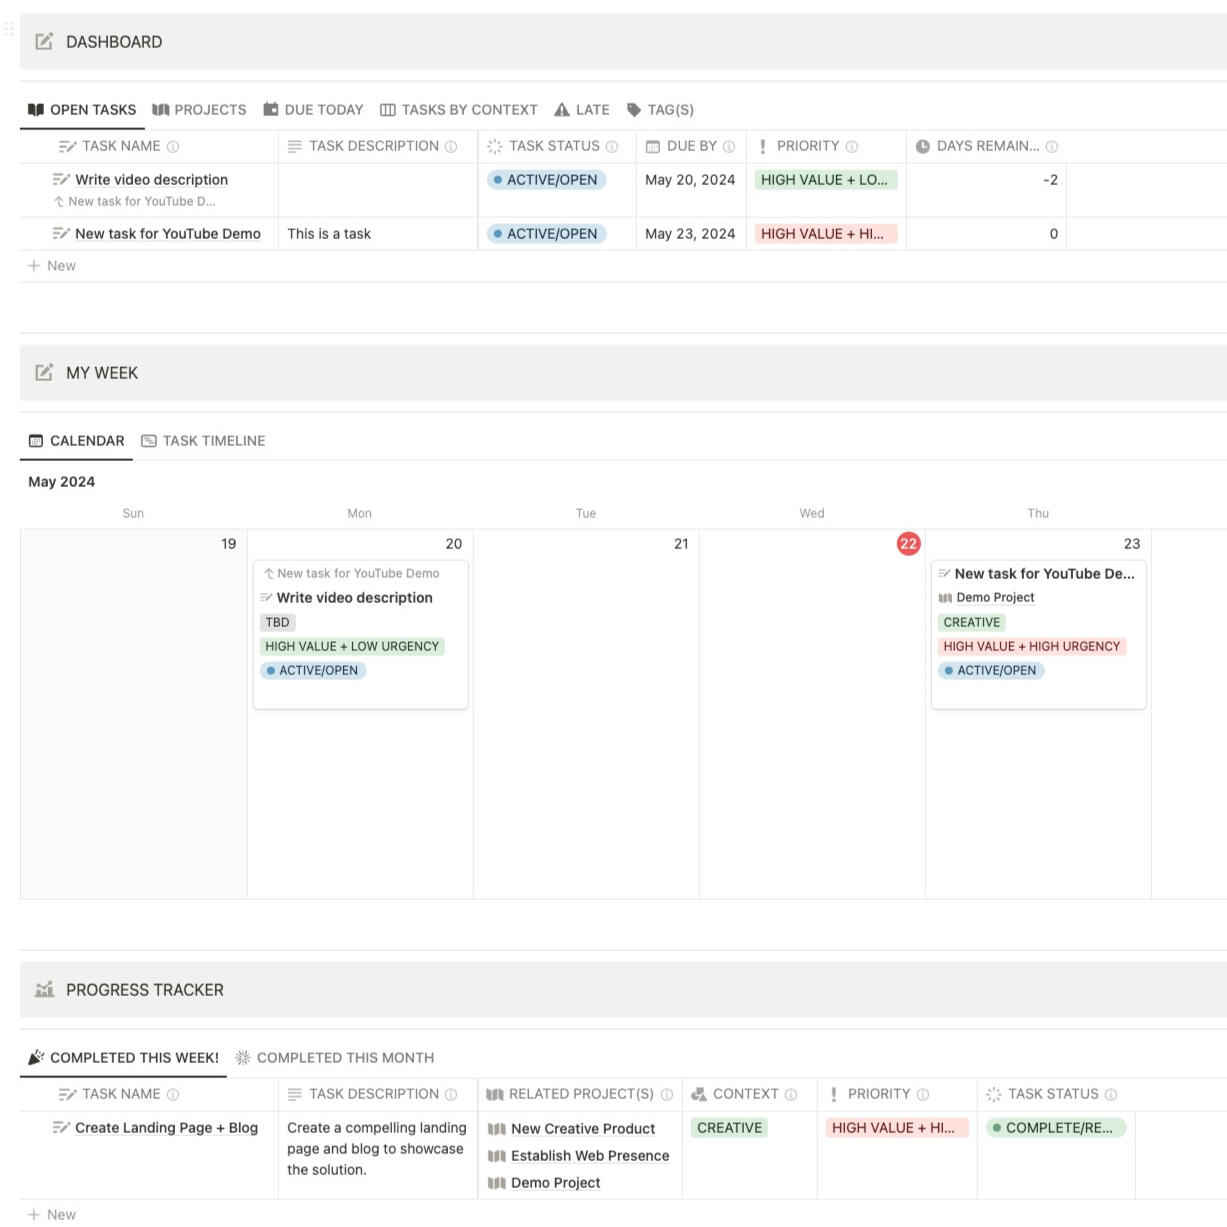Open the Write video description task
Viewport: 1227px width, 1227px height.
tap(151, 180)
